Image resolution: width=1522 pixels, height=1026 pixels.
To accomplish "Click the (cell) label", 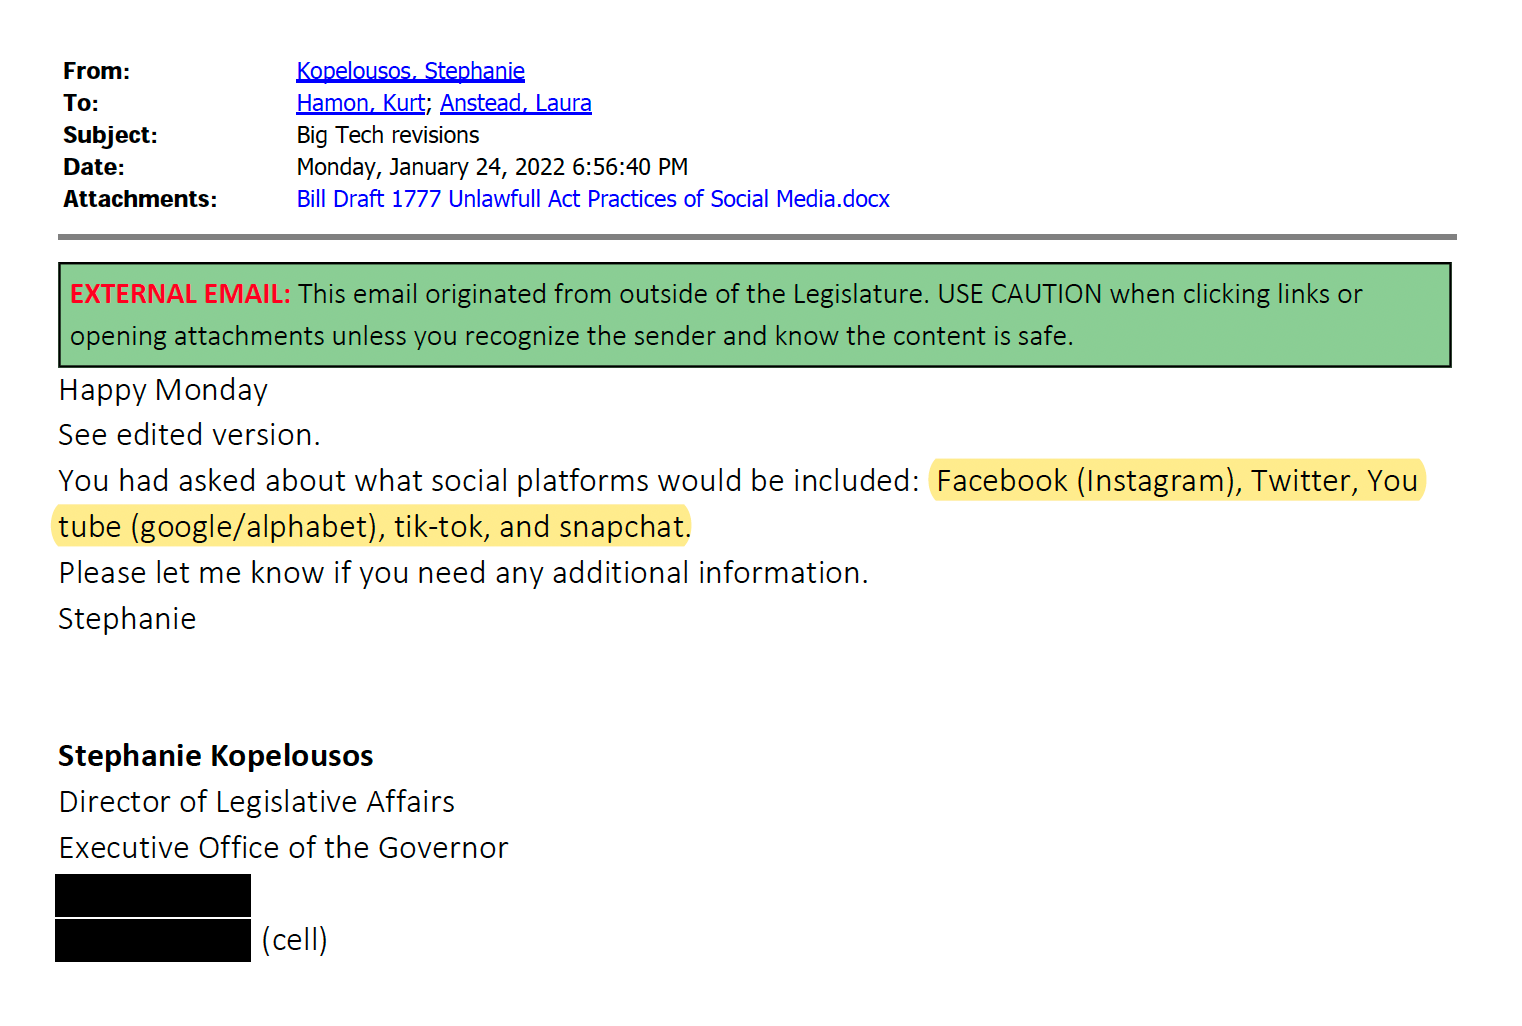I will (294, 940).
